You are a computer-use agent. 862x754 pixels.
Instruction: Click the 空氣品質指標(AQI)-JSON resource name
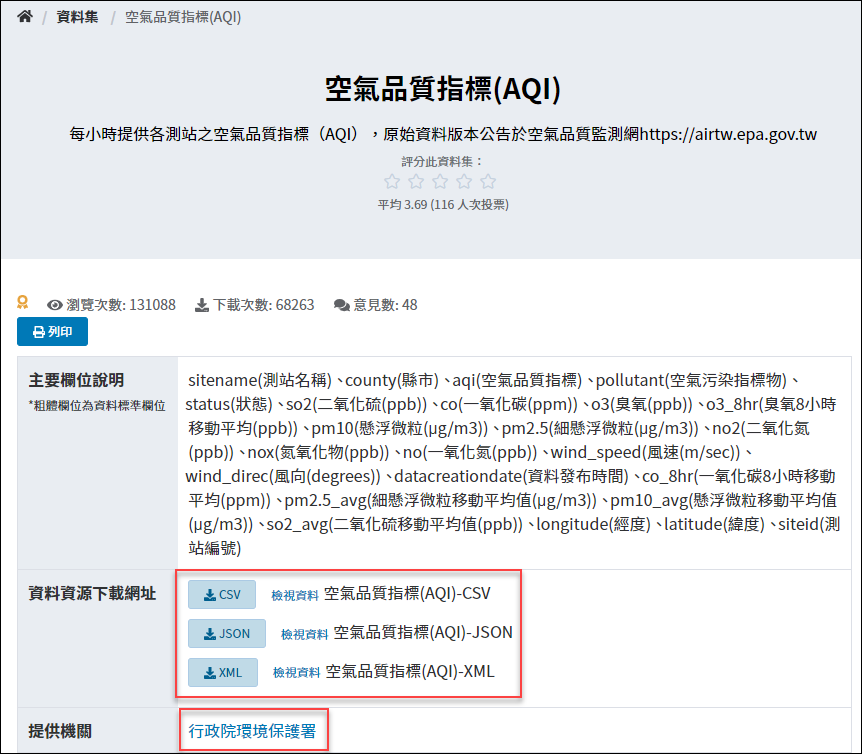pos(423,633)
